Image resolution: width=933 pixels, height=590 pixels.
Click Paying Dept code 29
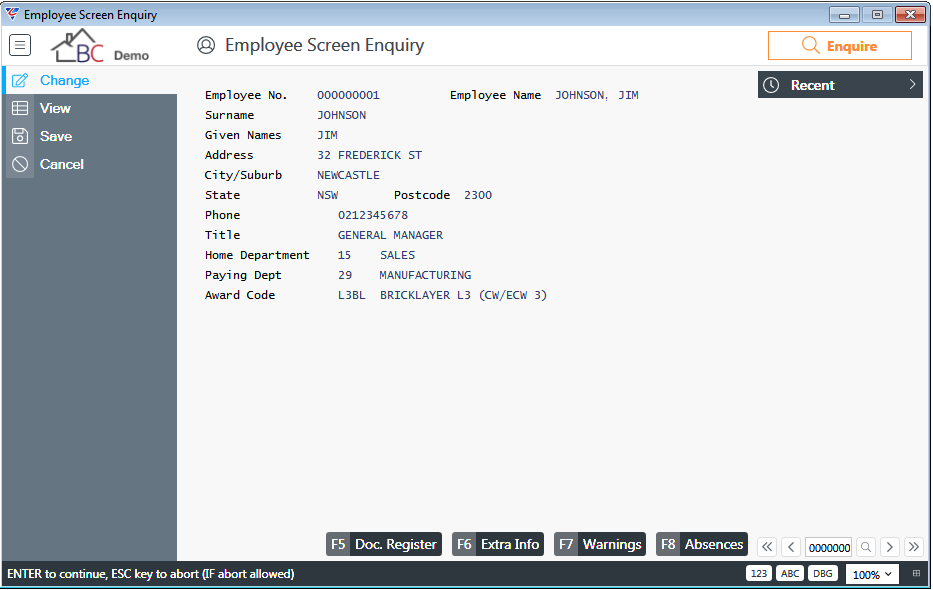pyautogui.click(x=345, y=275)
